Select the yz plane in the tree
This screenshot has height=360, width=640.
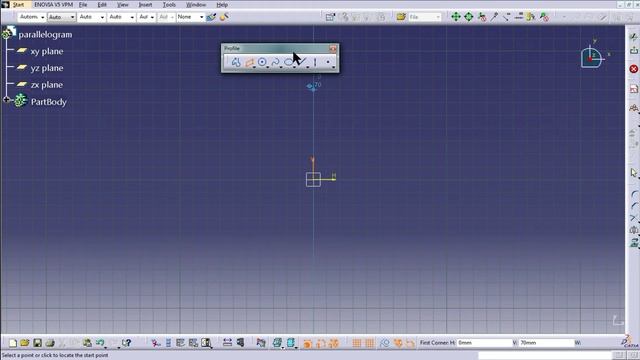coord(47,68)
